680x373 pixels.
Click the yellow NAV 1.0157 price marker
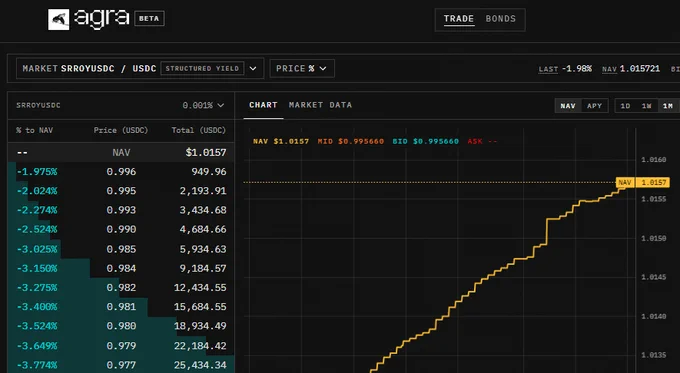tap(643, 182)
